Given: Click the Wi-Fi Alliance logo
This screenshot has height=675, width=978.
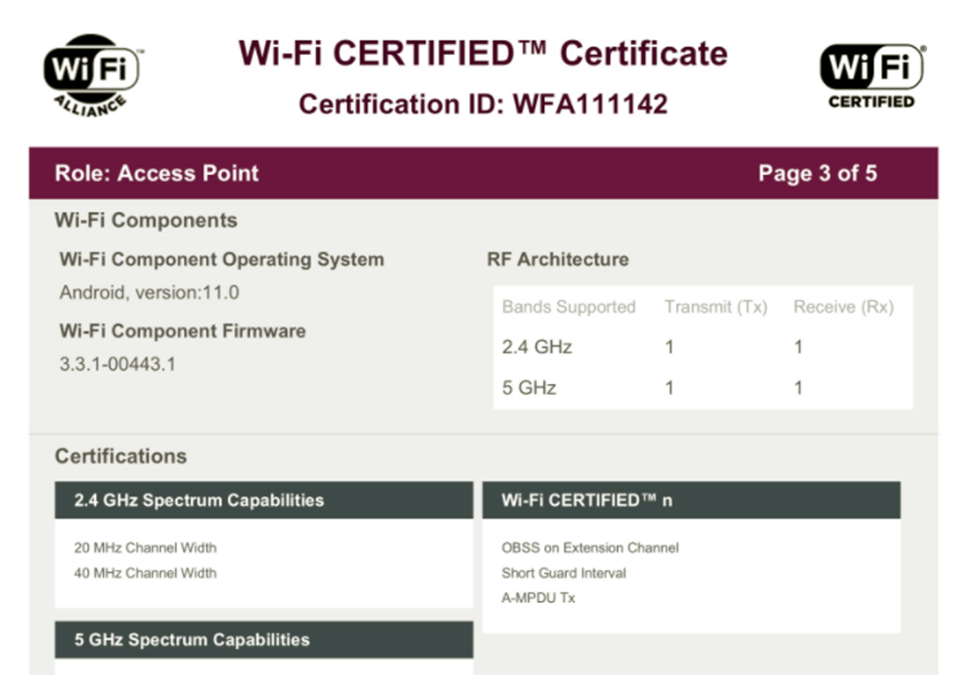Looking at the screenshot, I should coord(92,75).
